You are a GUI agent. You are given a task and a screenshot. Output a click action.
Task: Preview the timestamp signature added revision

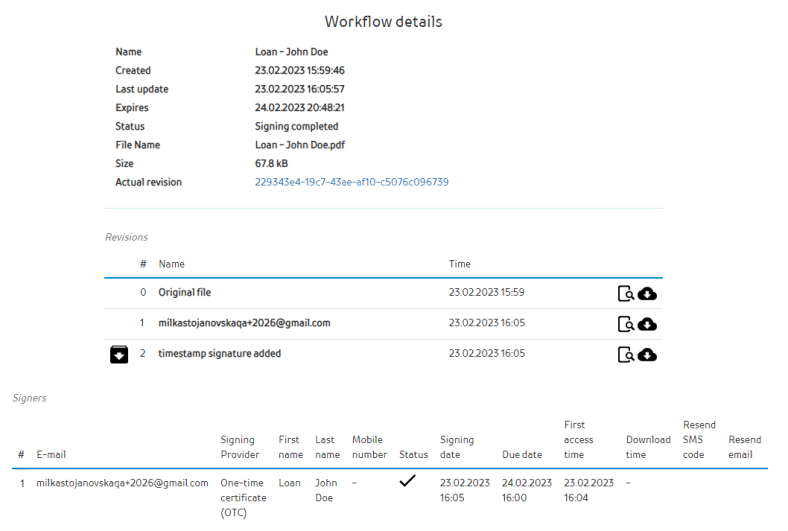625,354
